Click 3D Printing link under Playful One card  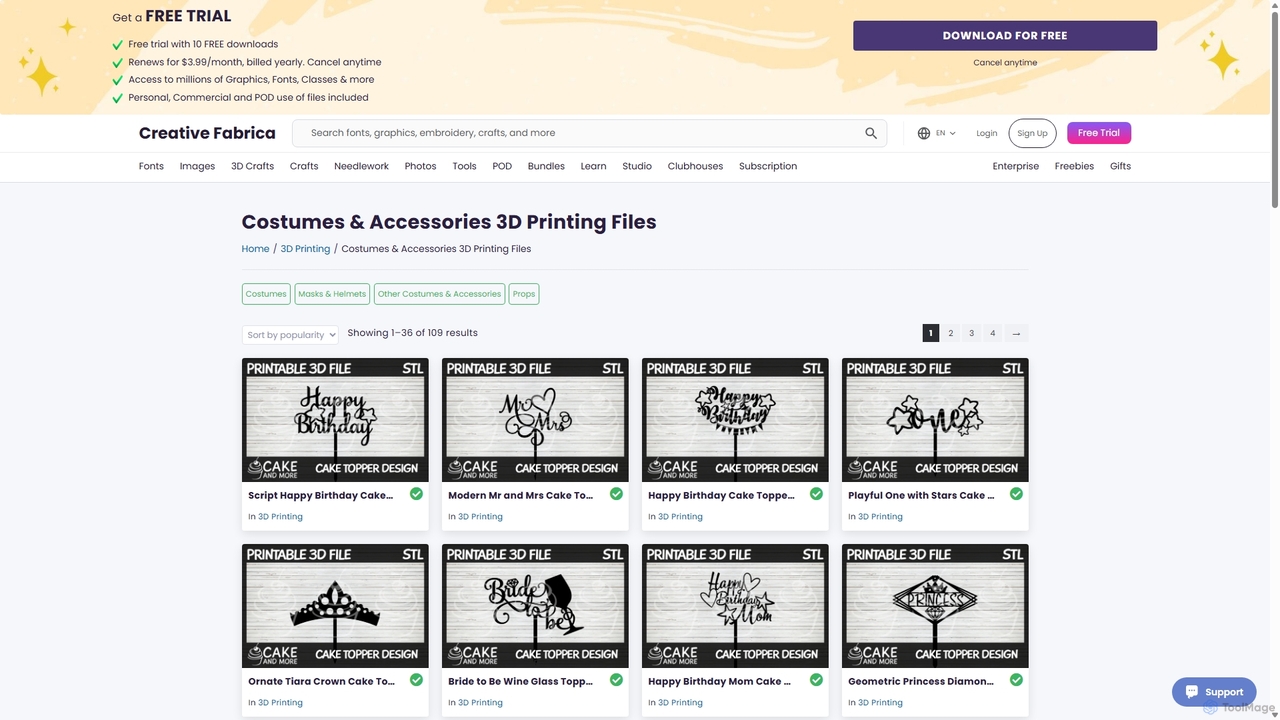(x=880, y=517)
